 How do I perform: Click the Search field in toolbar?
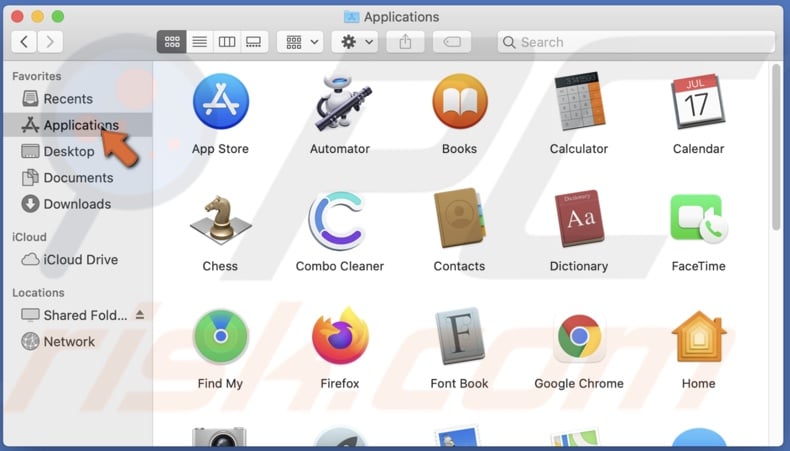click(636, 42)
